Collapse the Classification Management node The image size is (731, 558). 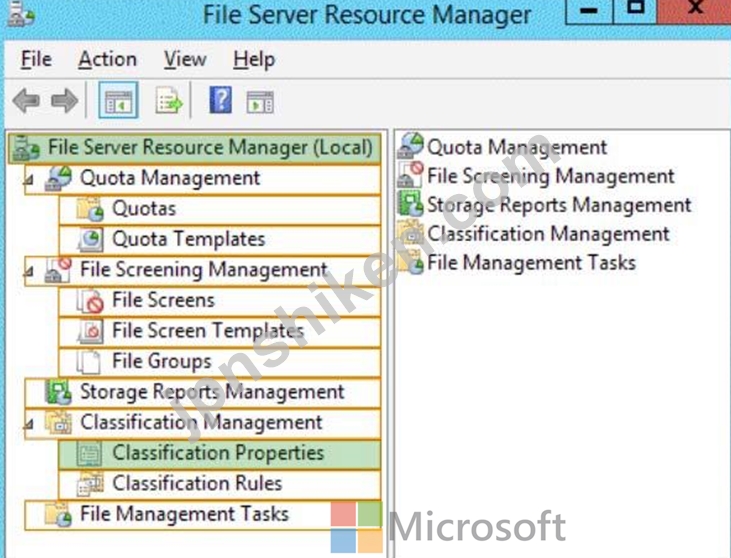coord(29,424)
